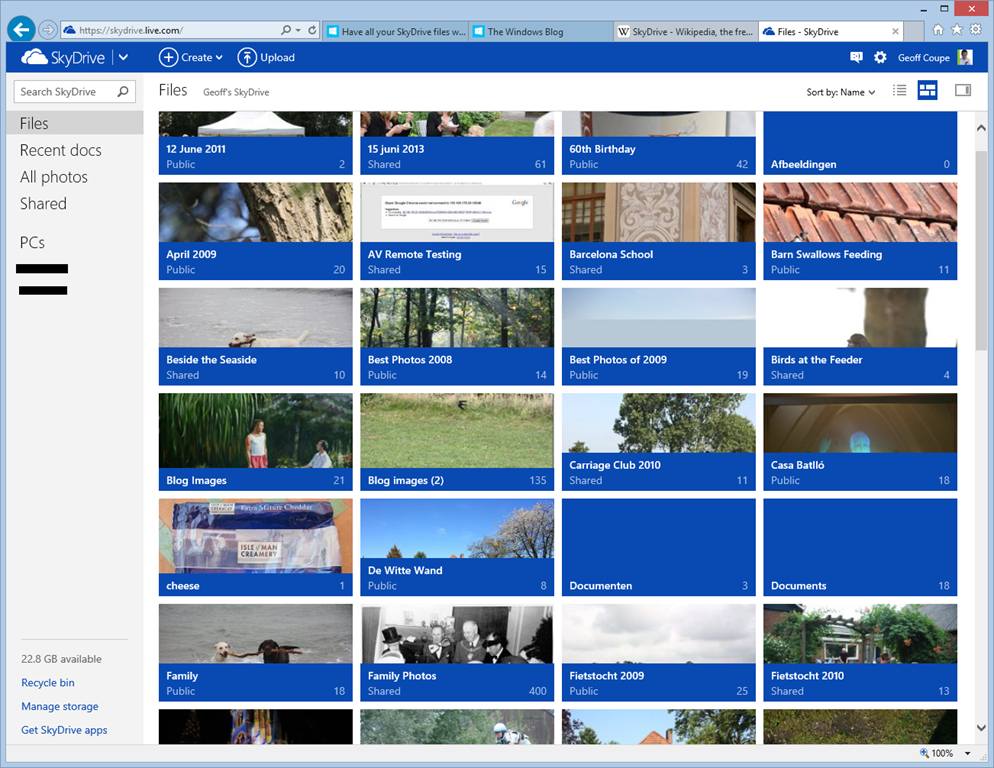Open the settings gear in SkyDrive header
This screenshot has width=994, height=768.
[880, 58]
